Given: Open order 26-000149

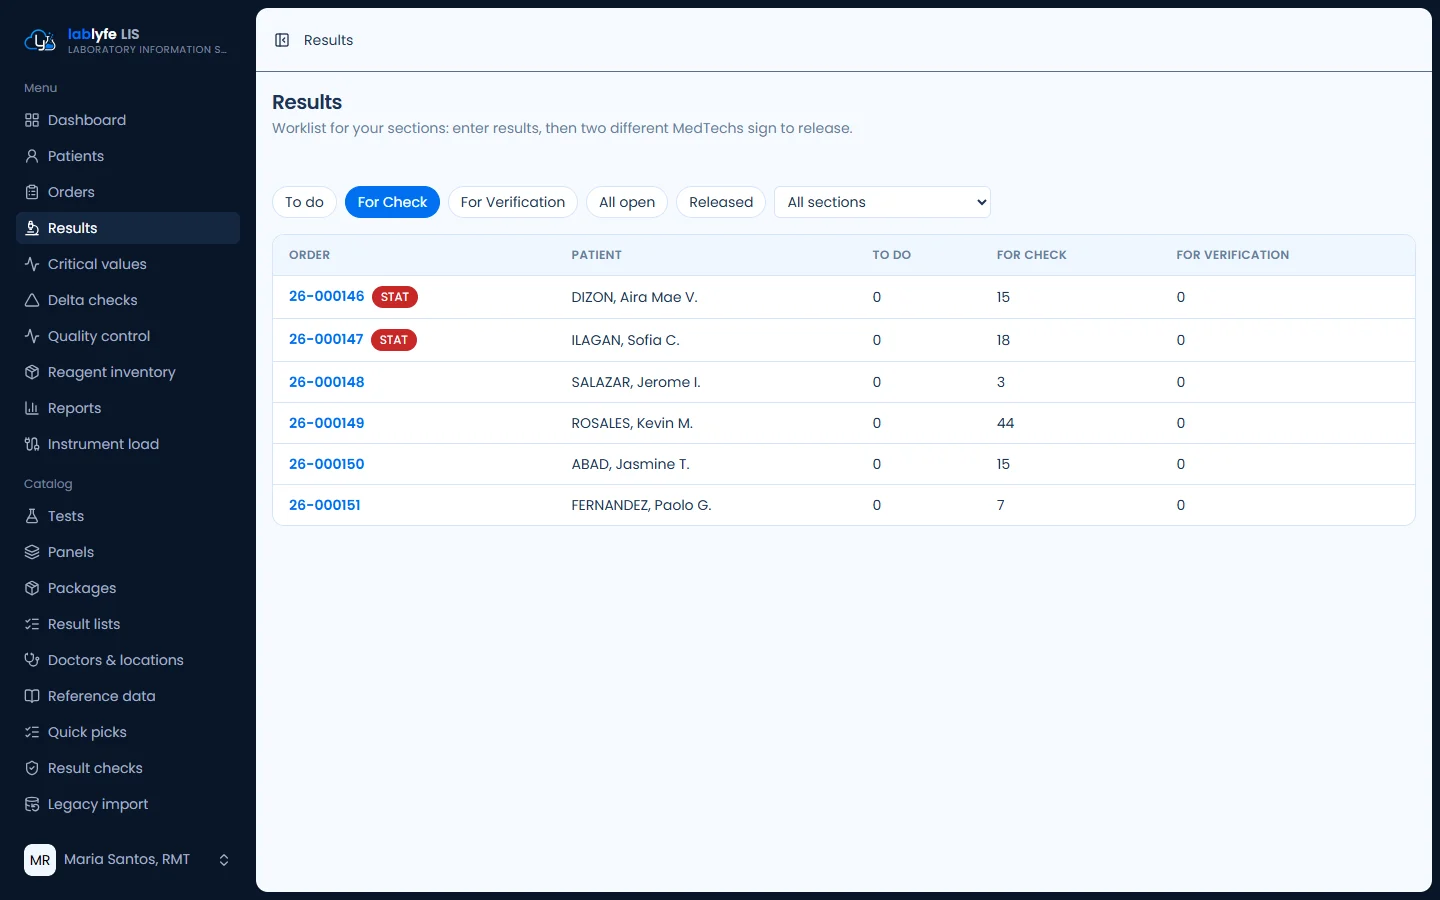Looking at the screenshot, I should click(326, 423).
